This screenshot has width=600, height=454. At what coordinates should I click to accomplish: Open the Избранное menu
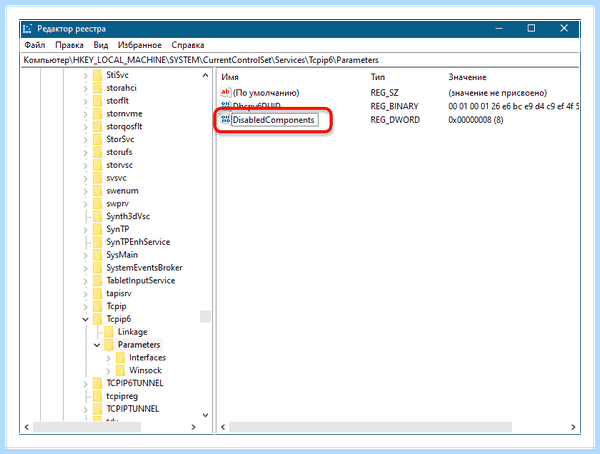139,45
